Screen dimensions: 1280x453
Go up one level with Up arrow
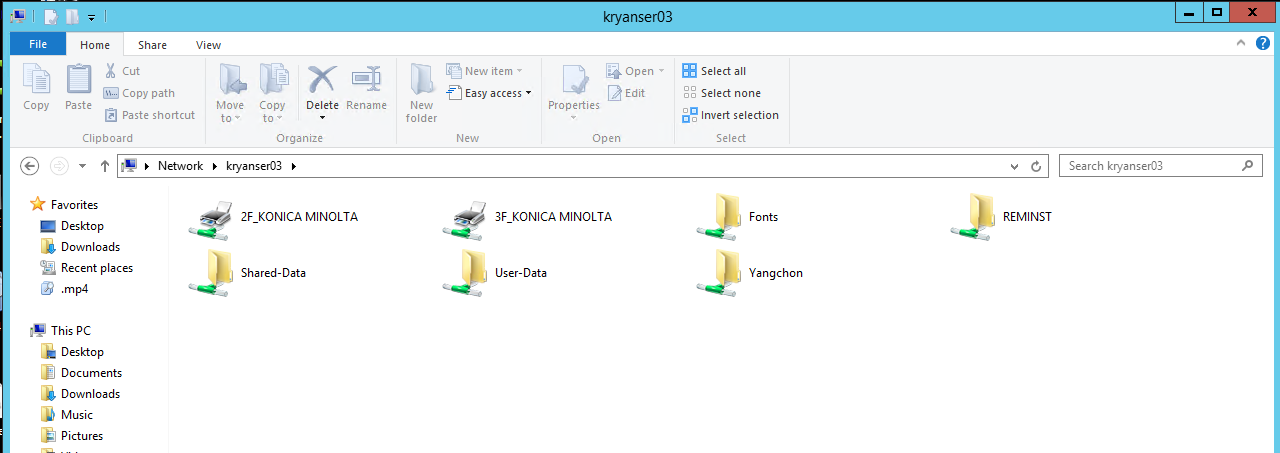point(104,166)
